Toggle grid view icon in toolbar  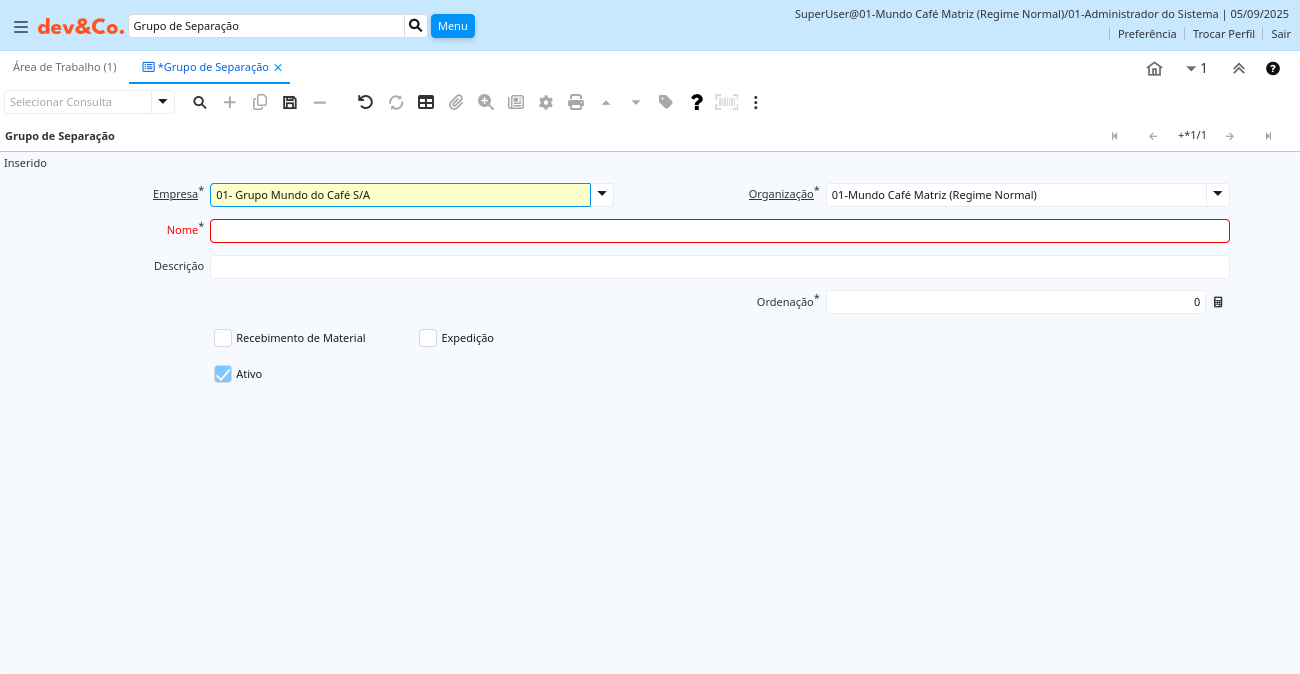pyautogui.click(x=426, y=102)
